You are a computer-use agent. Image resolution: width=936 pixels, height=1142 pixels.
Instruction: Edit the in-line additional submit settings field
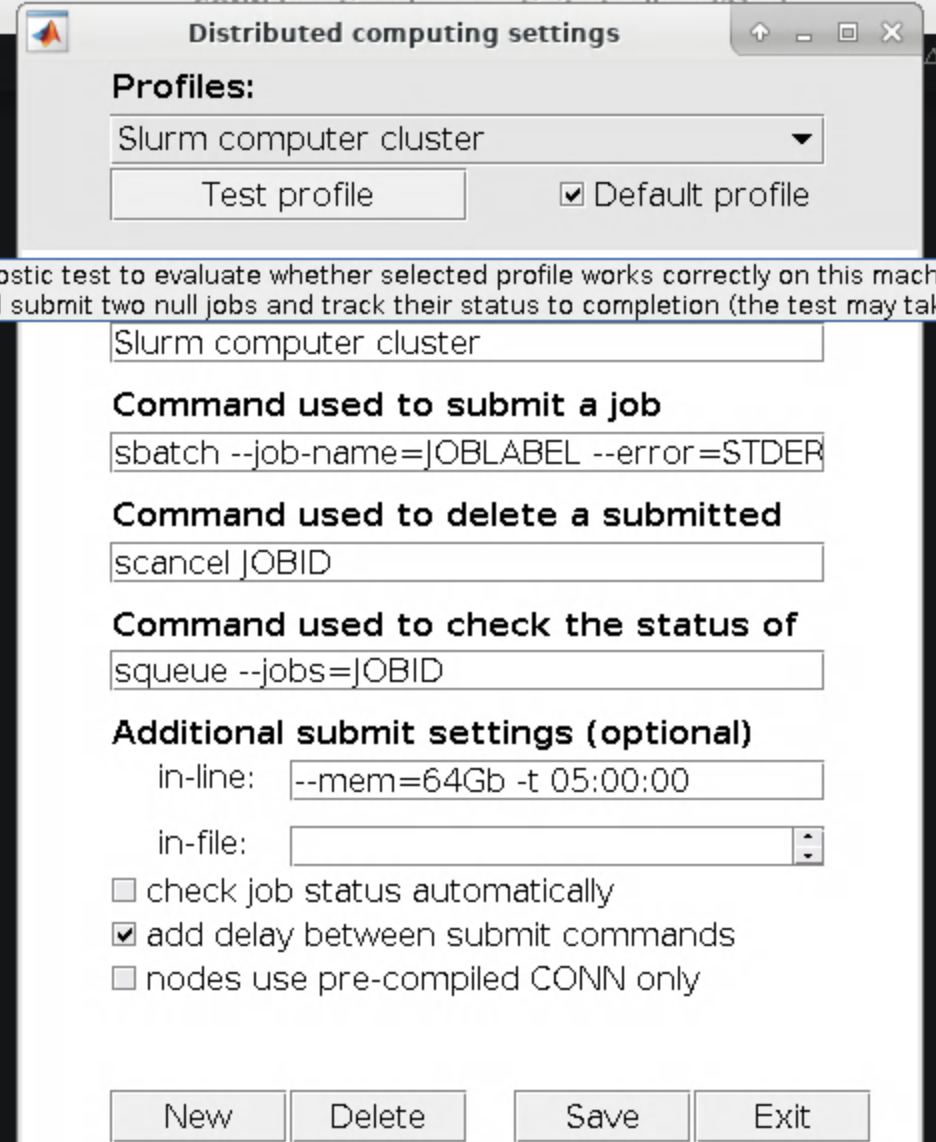point(556,780)
